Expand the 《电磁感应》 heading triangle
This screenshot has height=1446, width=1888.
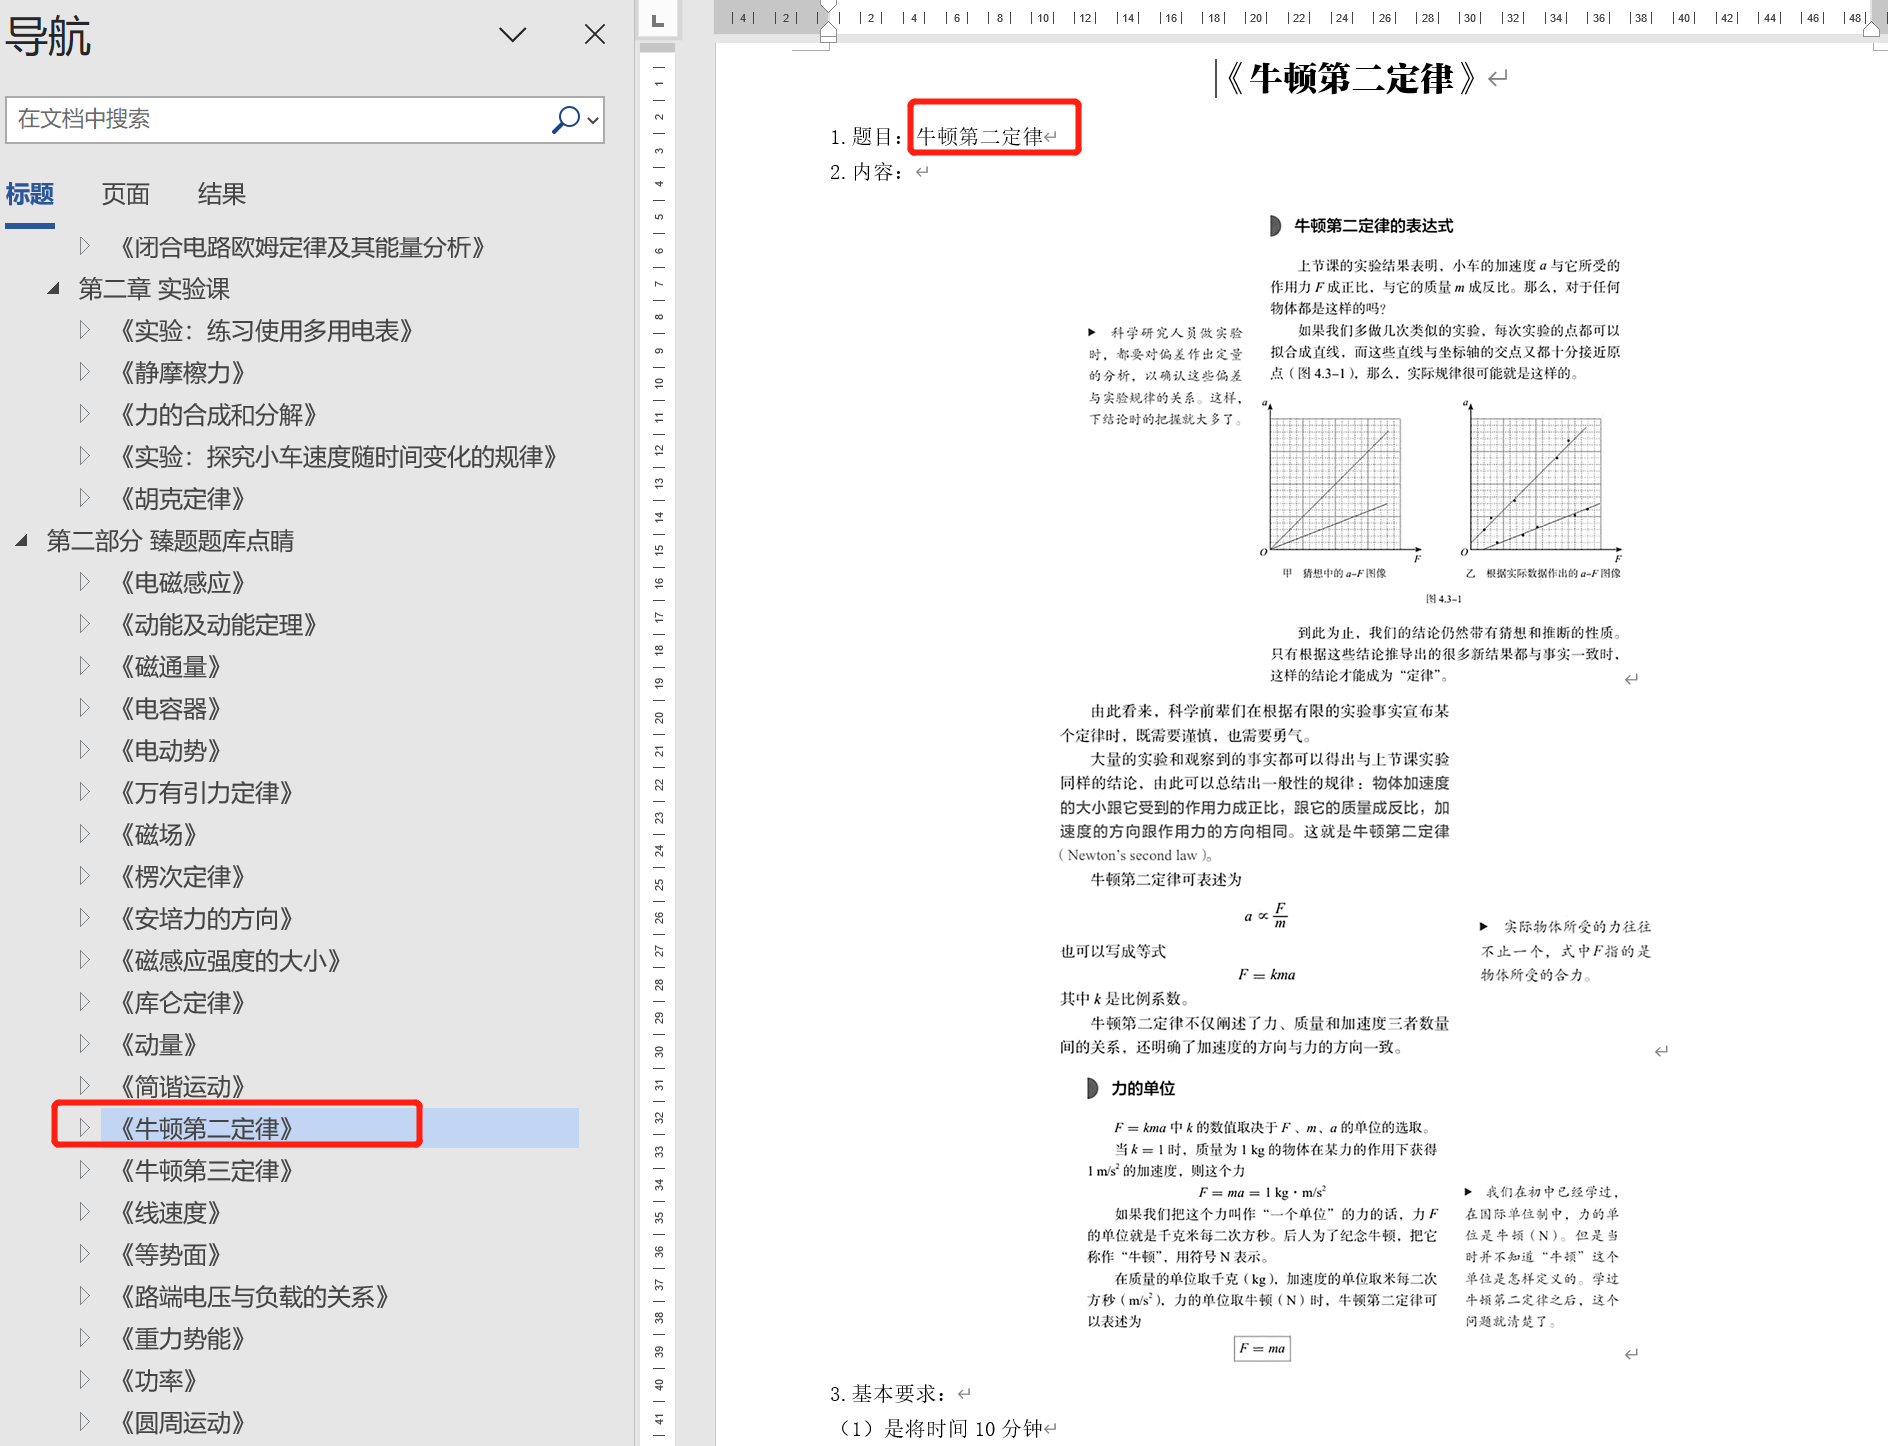tap(85, 583)
